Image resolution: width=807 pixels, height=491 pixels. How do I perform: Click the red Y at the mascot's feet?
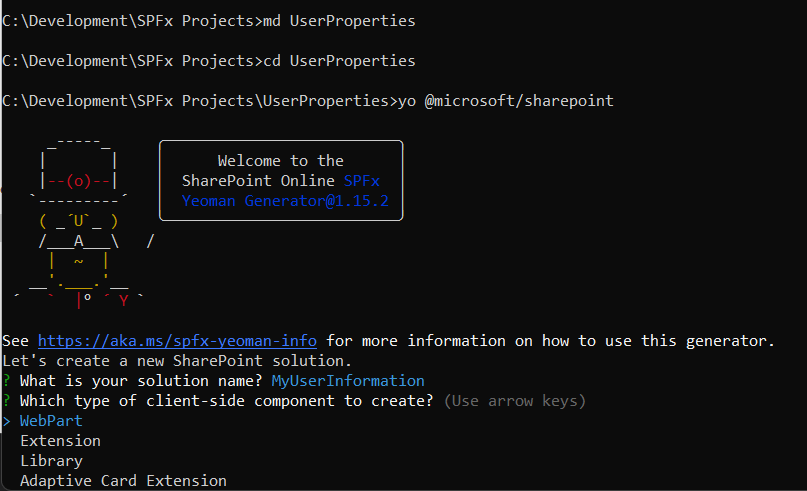pyautogui.click(x=123, y=301)
